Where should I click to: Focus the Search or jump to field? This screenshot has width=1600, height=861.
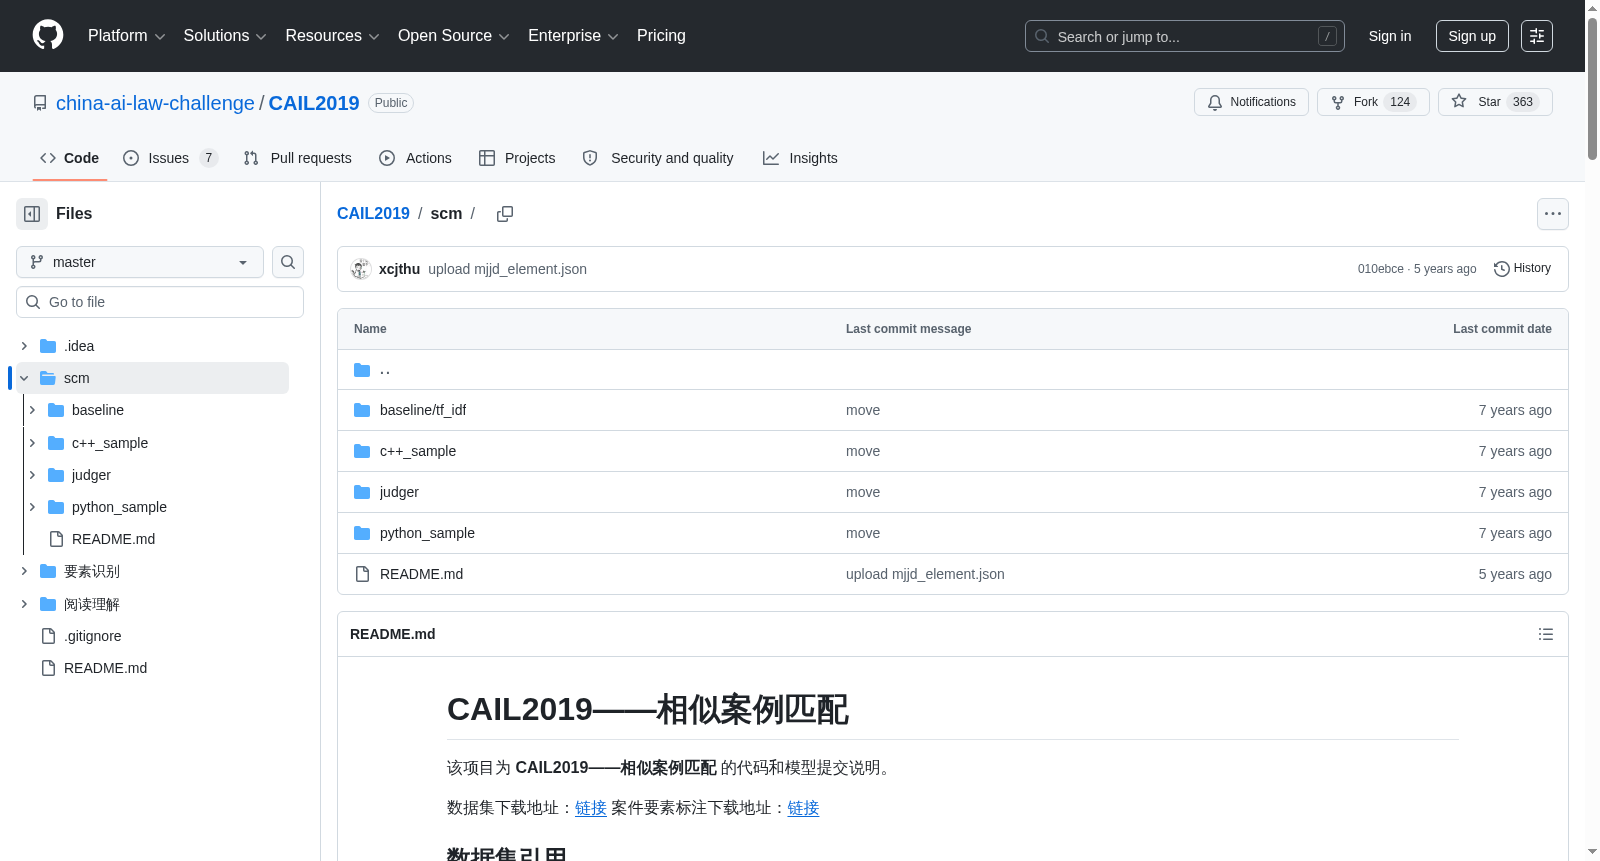(1184, 36)
